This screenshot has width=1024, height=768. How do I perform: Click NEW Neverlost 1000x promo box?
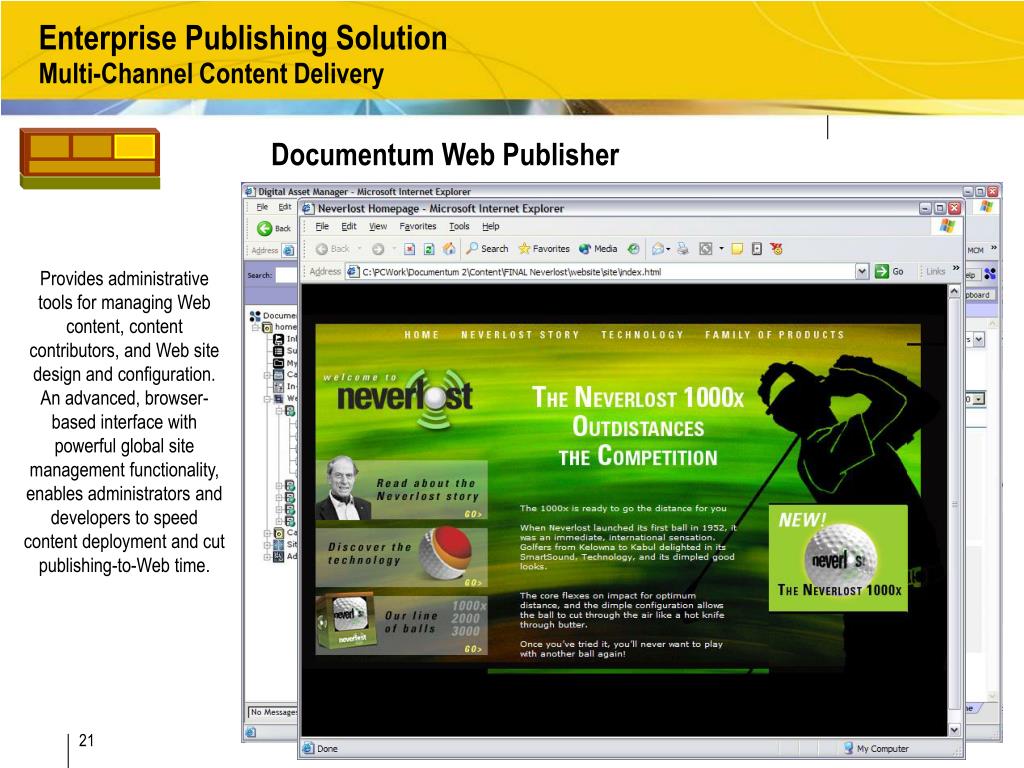coord(838,558)
